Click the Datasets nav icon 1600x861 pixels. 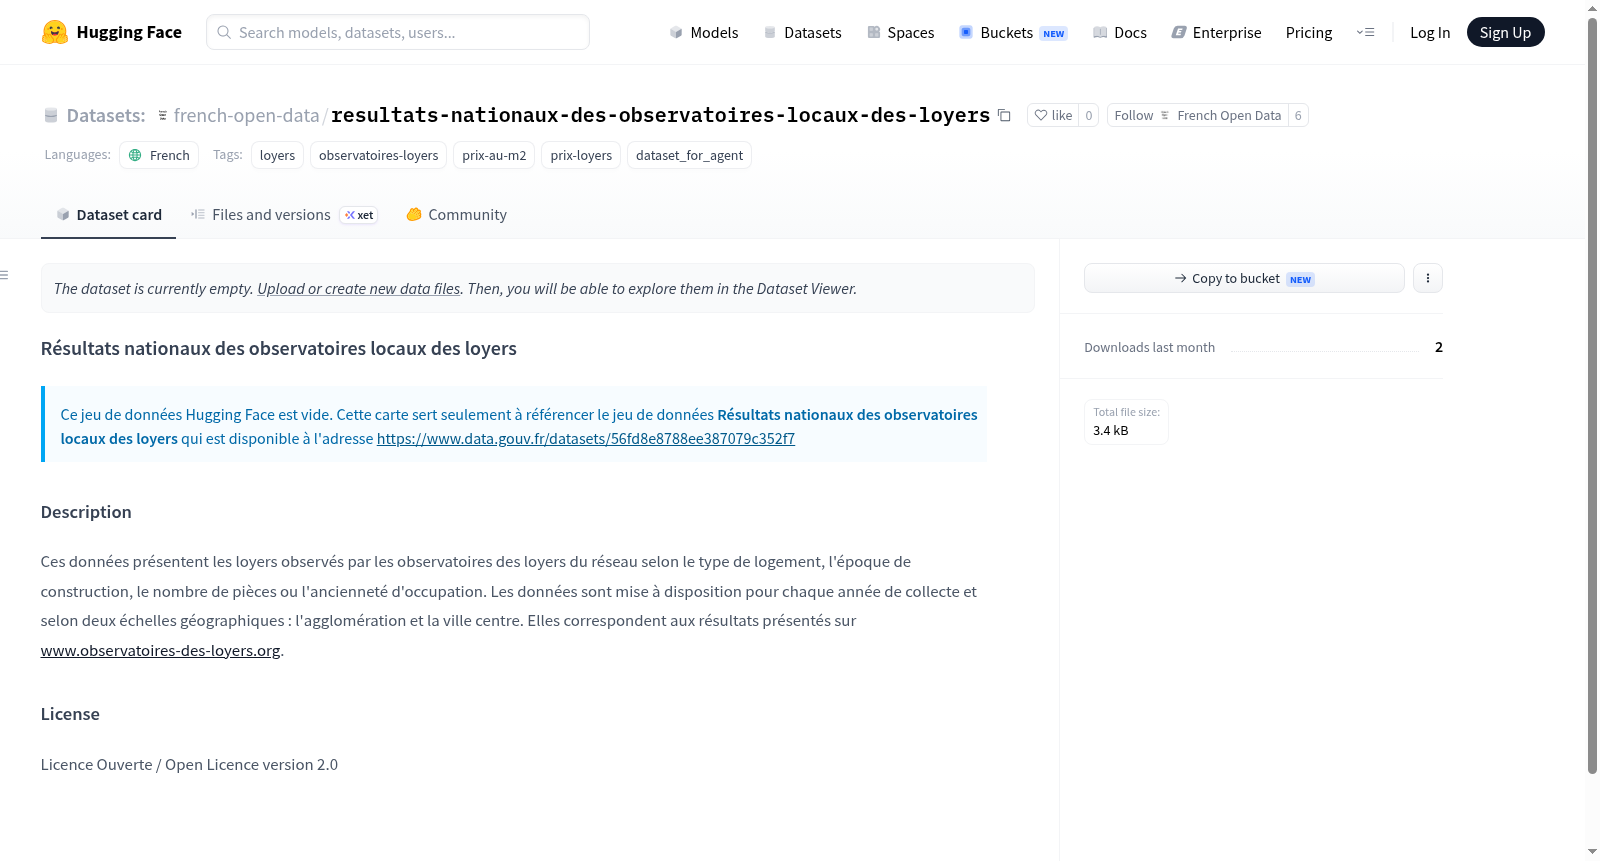tap(770, 32)
